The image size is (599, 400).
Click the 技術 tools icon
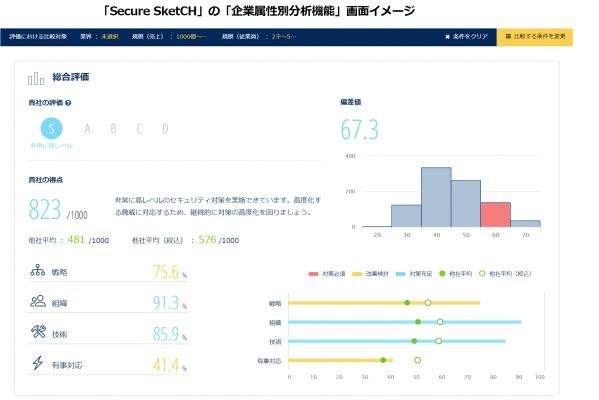(x=38, y=331)
